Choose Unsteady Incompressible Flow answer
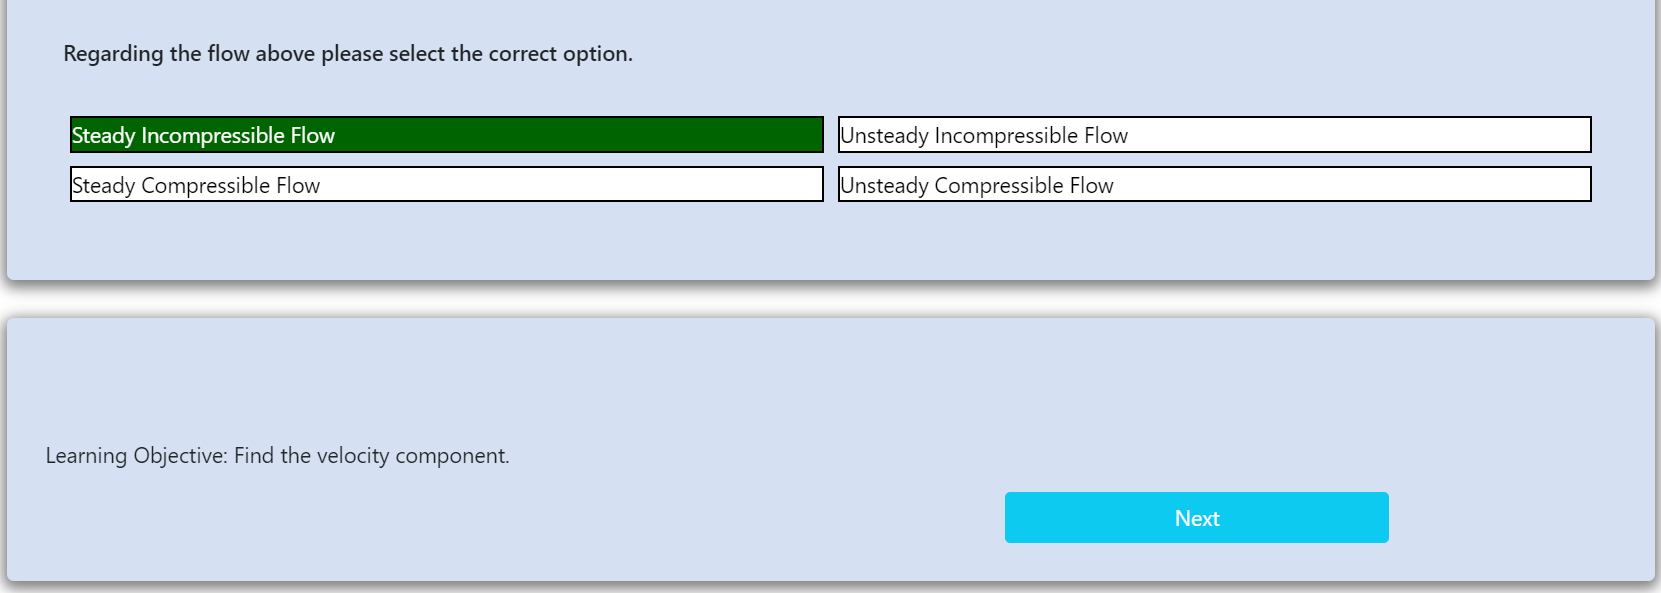Image resolution: width=1661 pixels, height=593 pixels. 1214,135
